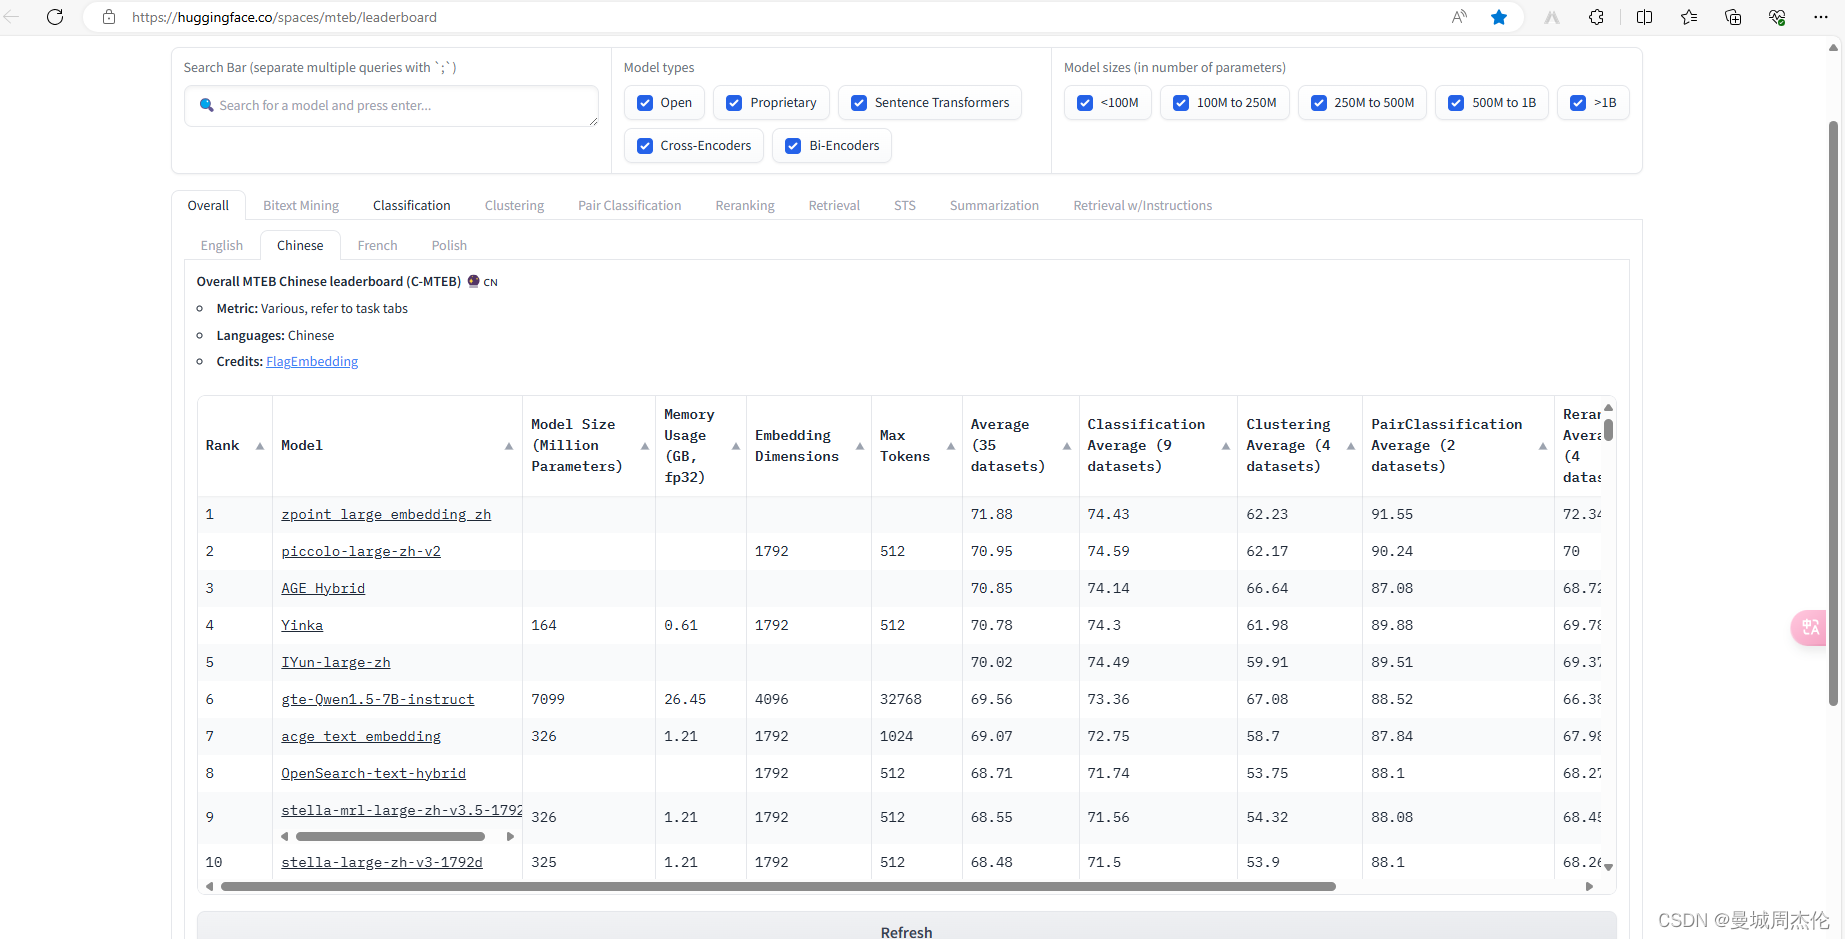The height and width of the screenshot is (939, 1845).
Task: Open browser essentials heart icon
Action: coord(1777,17)
